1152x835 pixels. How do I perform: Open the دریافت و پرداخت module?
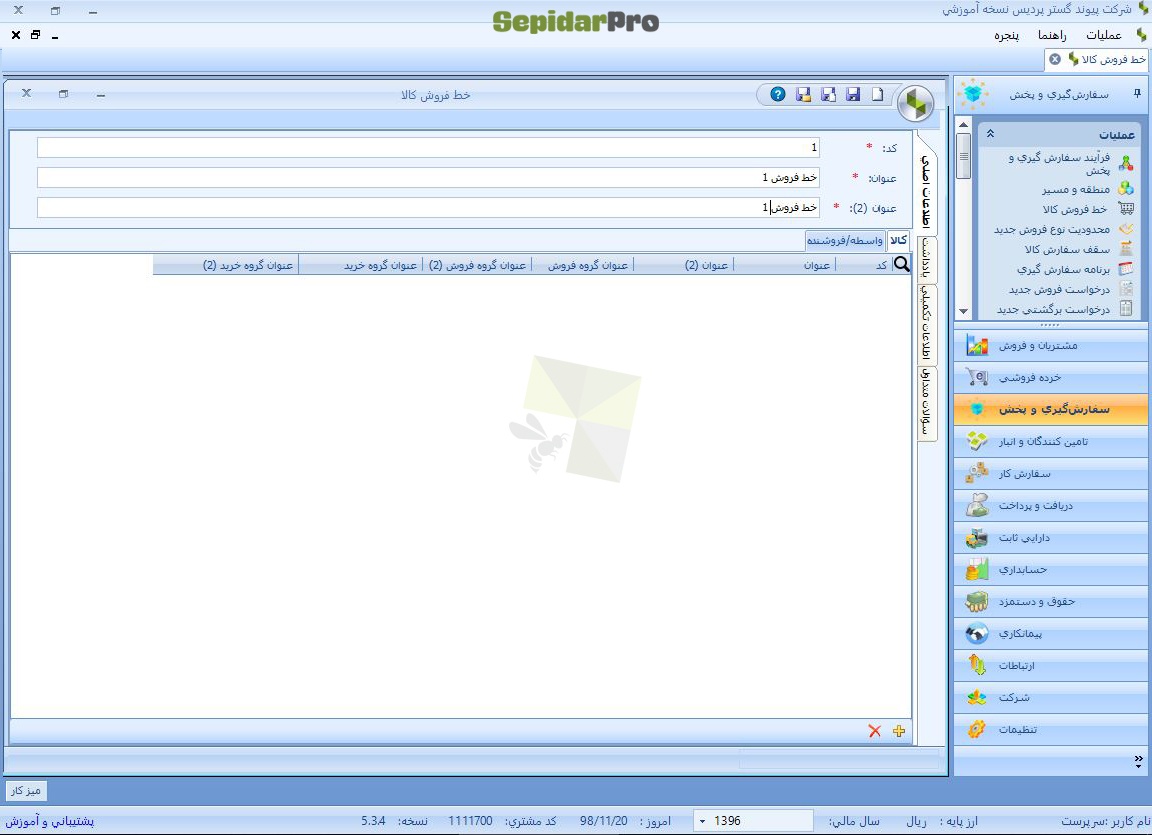pos(1051,505)
